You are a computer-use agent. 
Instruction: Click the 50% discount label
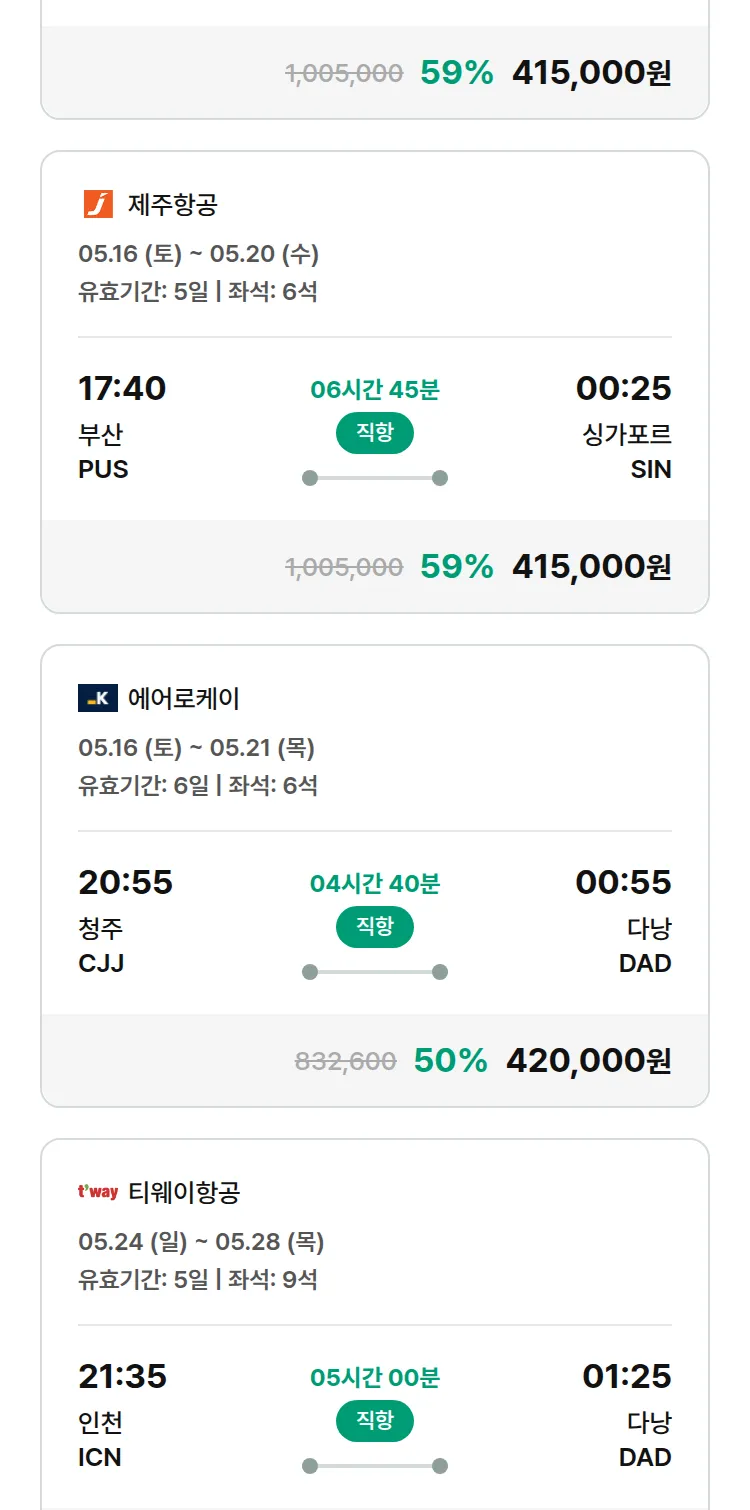(450, 1060)
